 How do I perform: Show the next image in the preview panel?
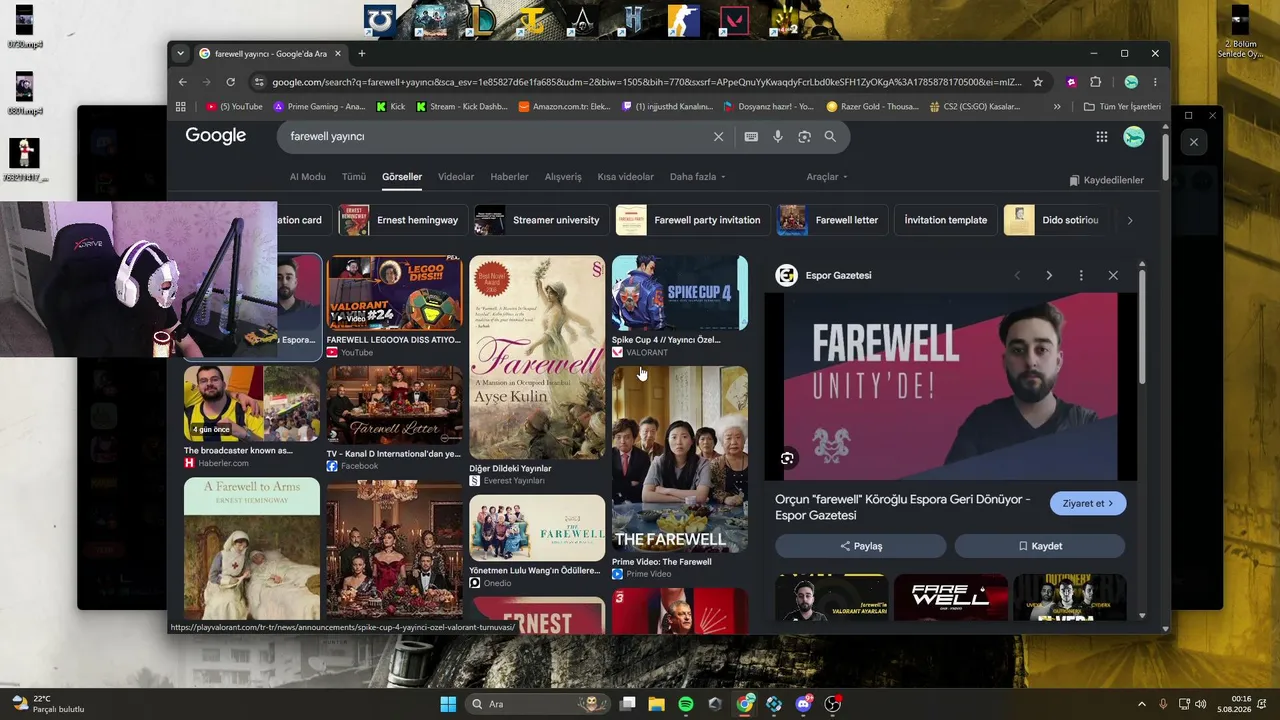1049,275
